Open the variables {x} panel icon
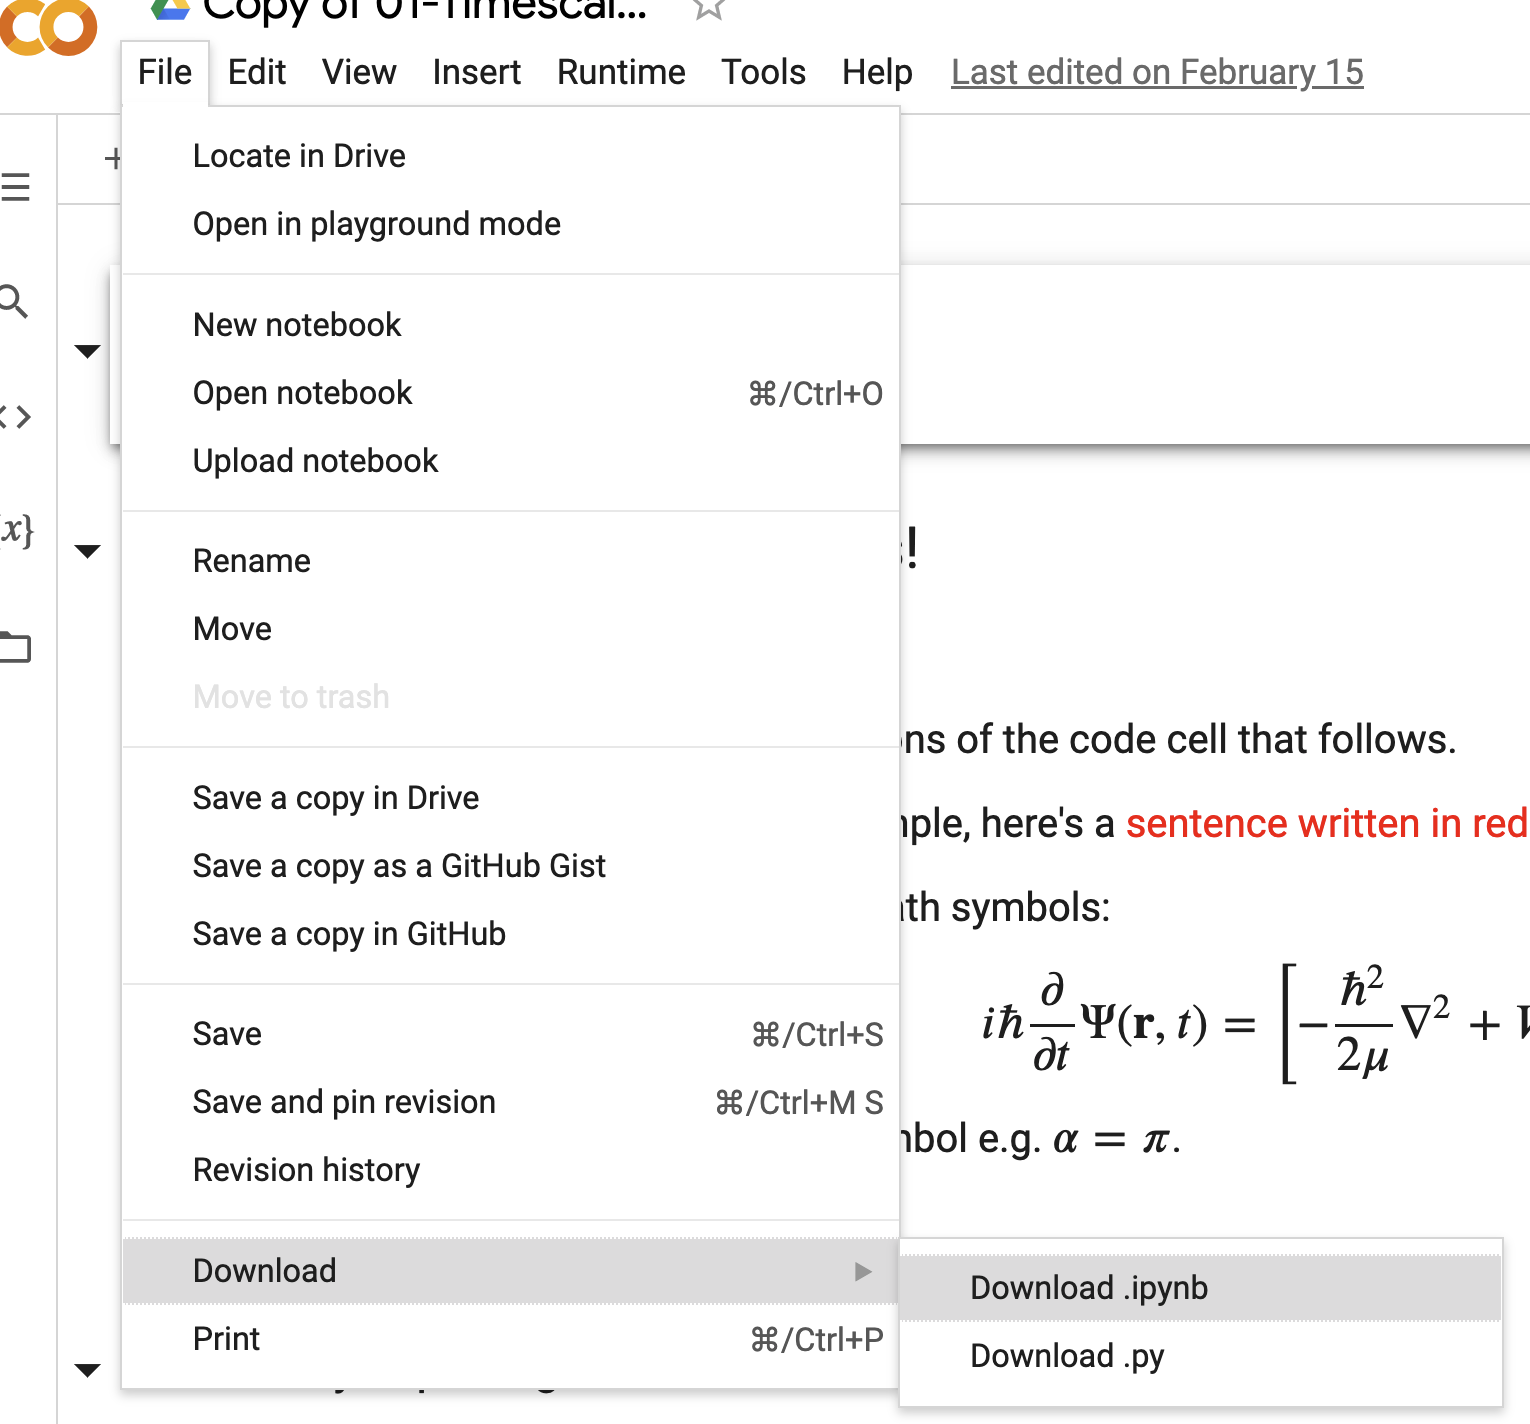This screenshot has width=1530, height=1424. pos(17,529)
